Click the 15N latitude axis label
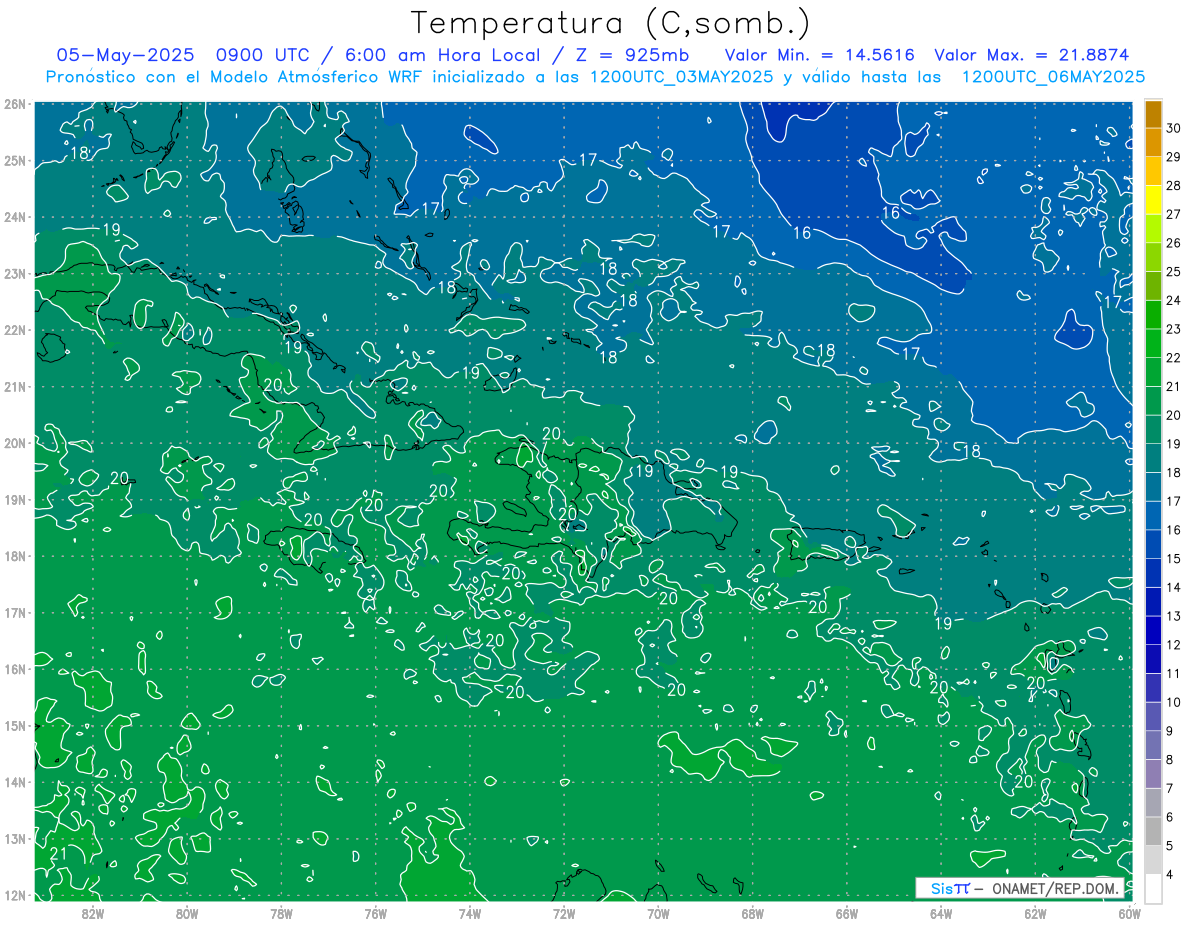The height and width of the screenshot is (927, 1200). tap(15, 725)
